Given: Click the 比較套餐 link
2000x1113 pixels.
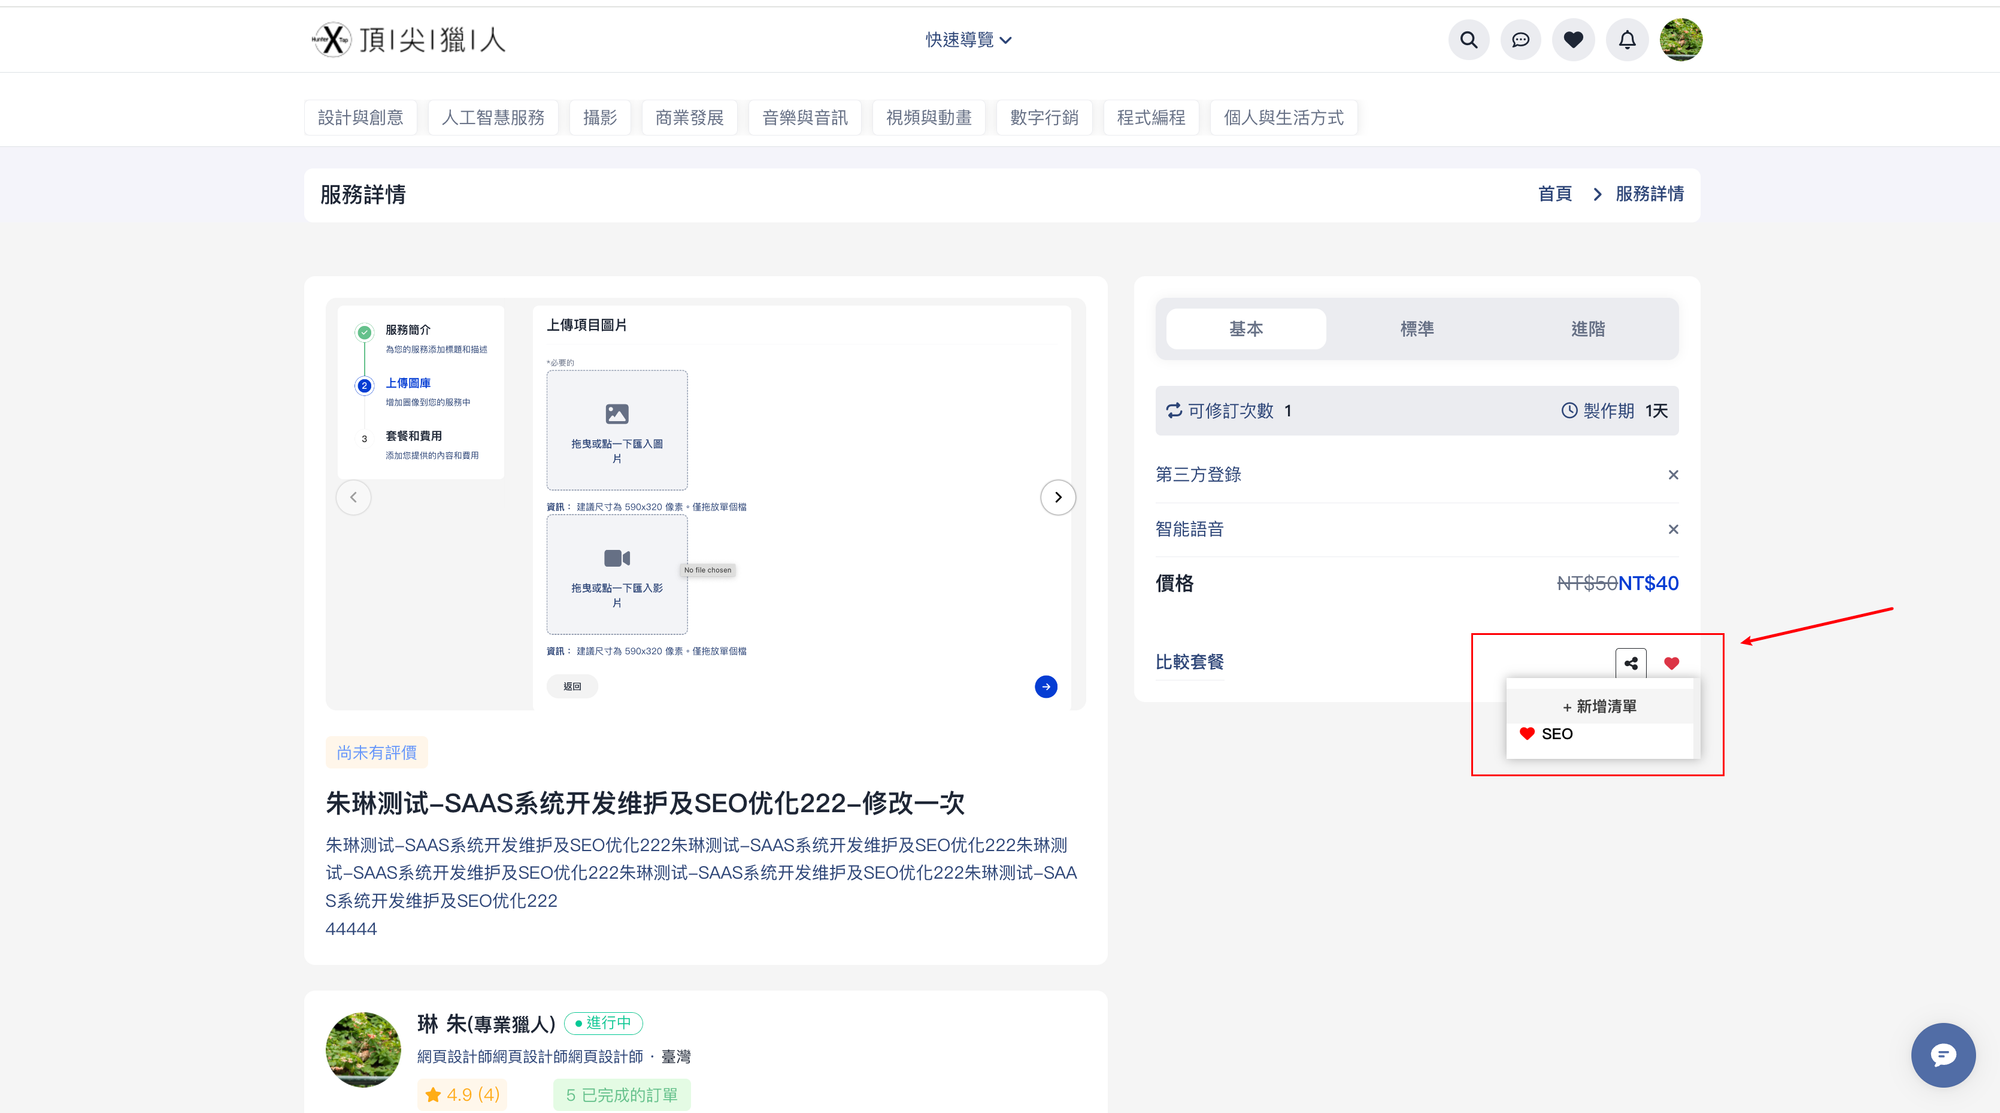Looking at the screenshot, I should point(1189,662).
